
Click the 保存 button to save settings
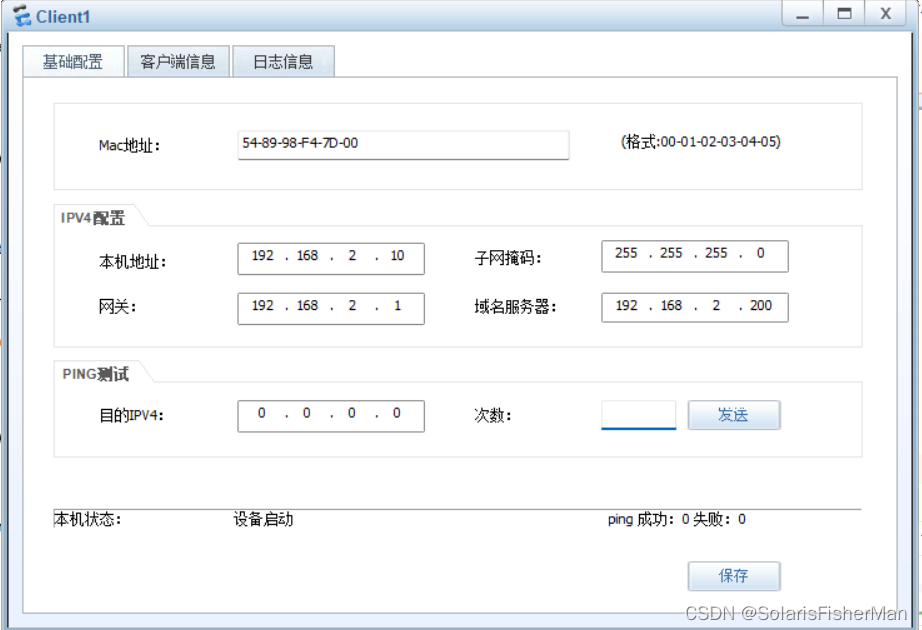(x=734, y=576)
